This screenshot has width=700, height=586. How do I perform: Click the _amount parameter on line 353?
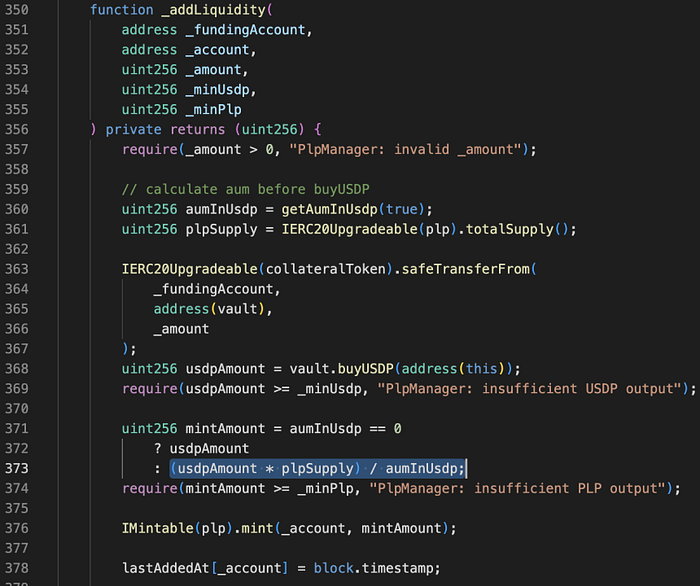[213, 70]
